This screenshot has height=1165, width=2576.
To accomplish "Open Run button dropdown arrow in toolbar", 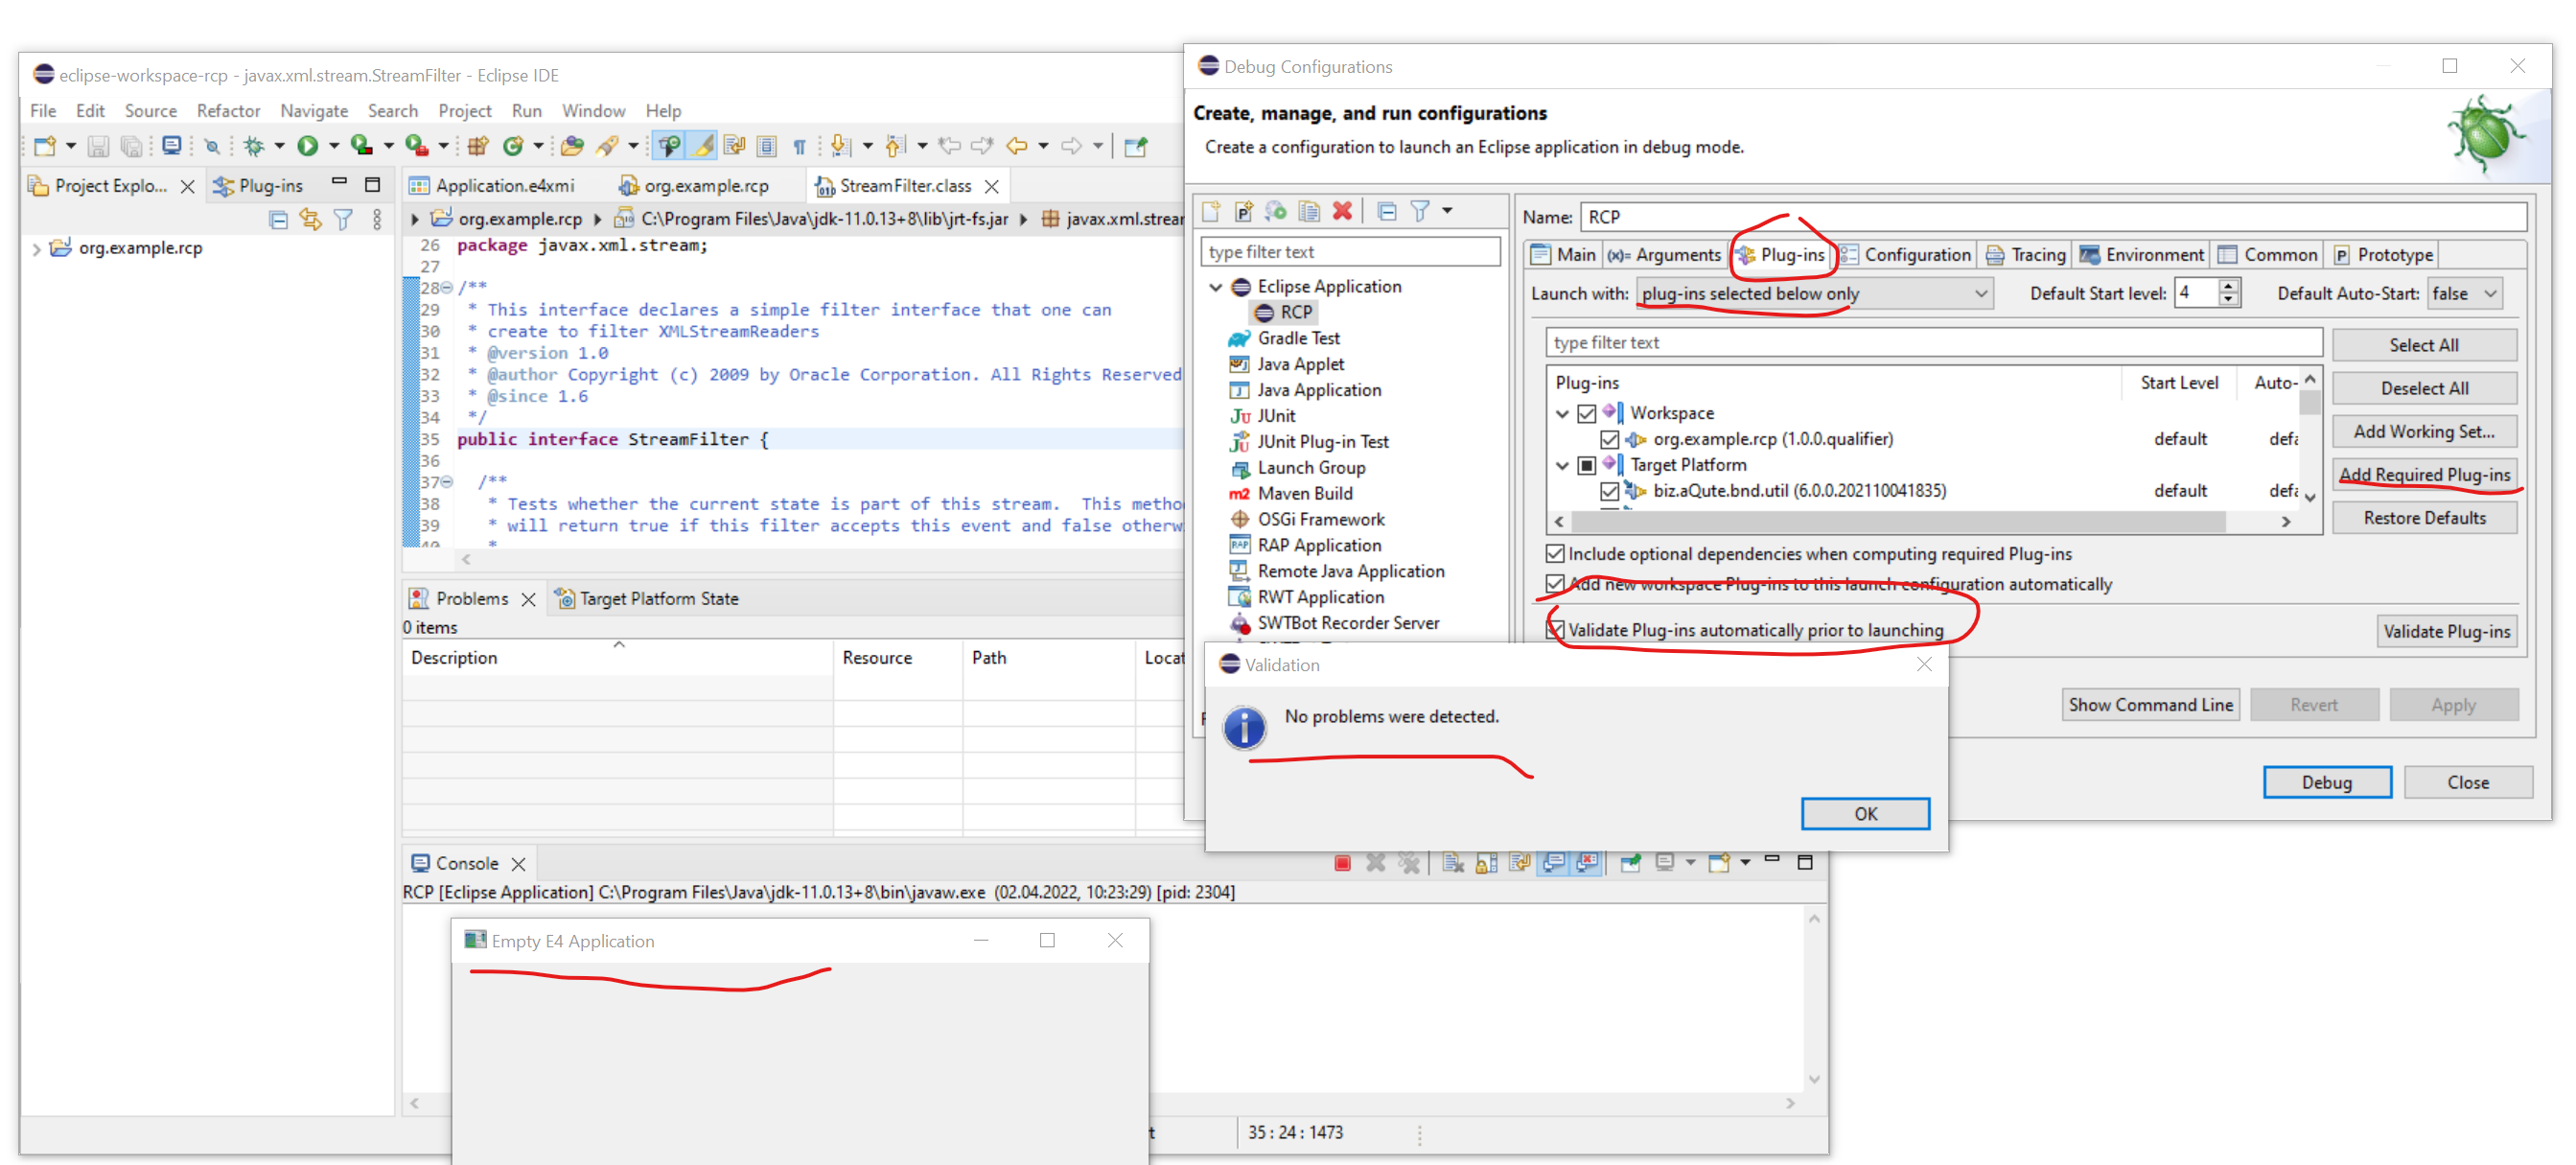I will 334,146.
